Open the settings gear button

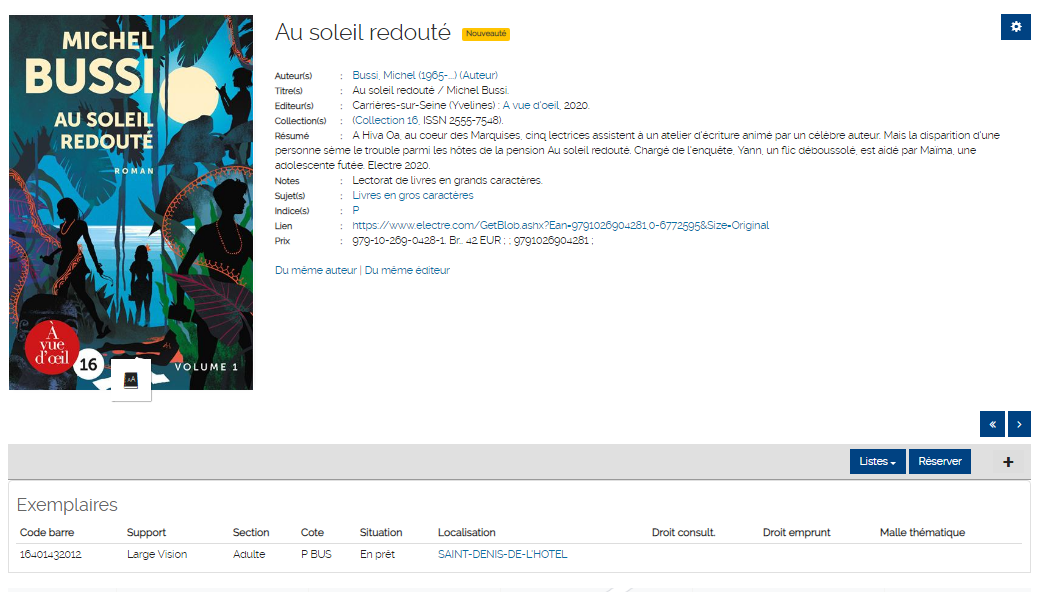click(x=1015, y=27)
